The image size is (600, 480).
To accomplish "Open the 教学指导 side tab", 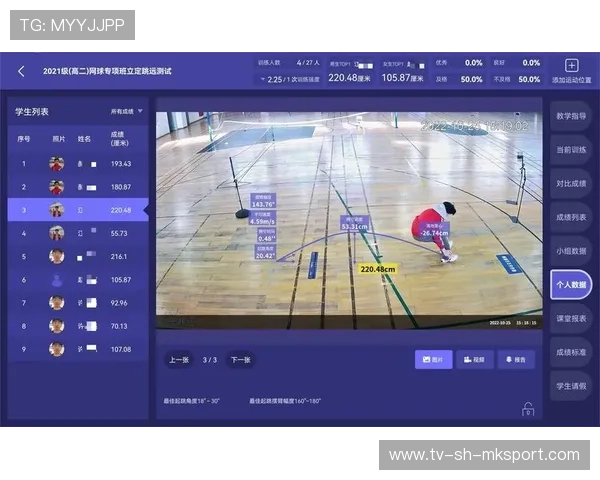I will click(x=571, y=116).
